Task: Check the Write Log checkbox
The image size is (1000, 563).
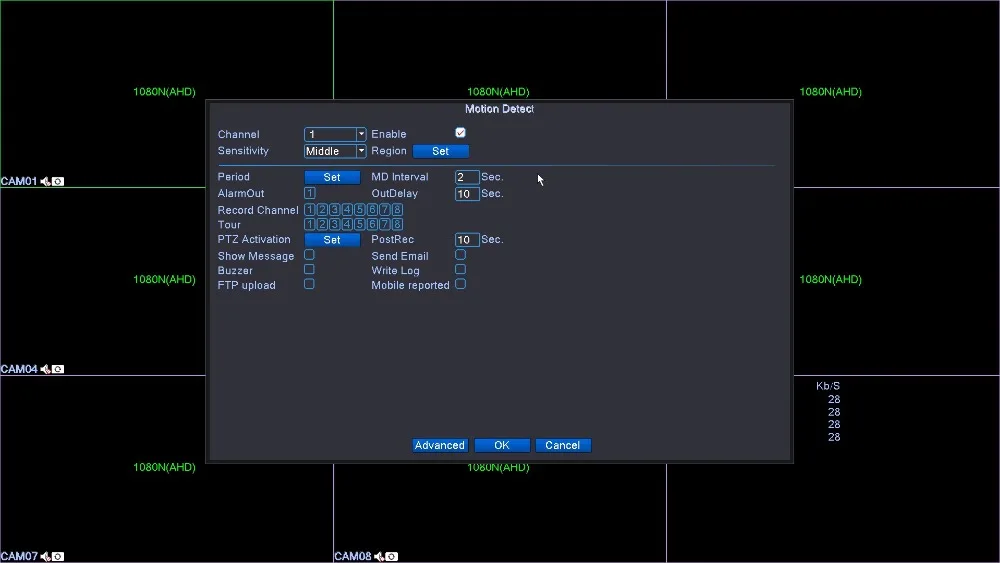Action: 460,269
